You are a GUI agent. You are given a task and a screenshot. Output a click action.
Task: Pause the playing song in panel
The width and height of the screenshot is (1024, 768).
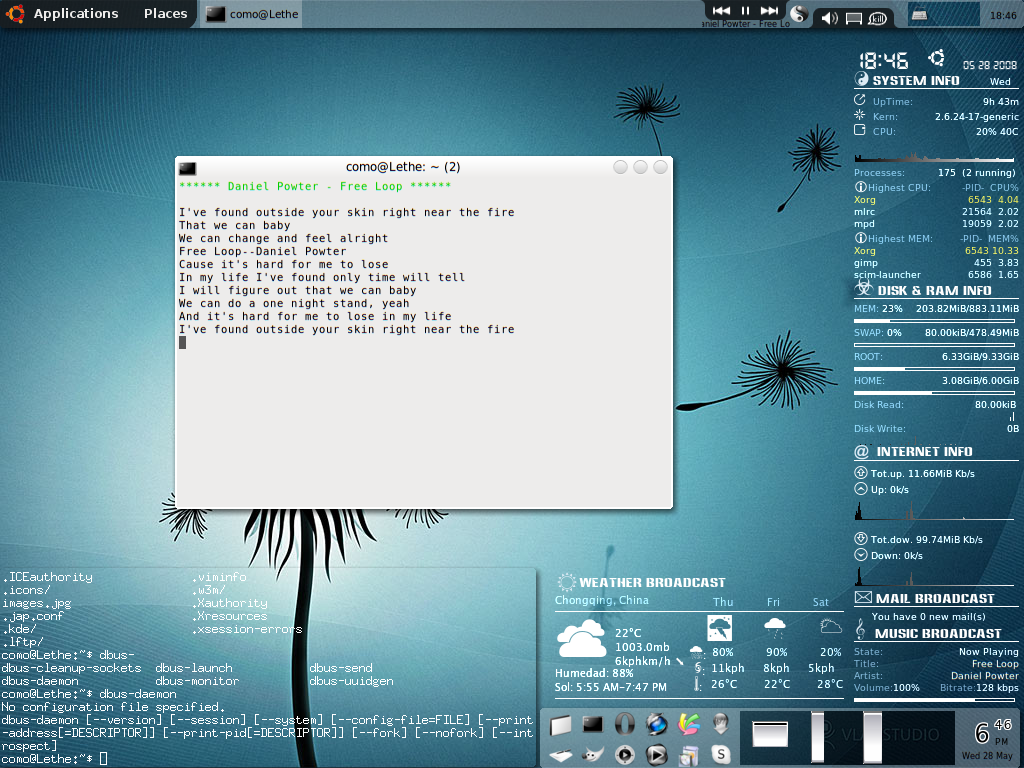coord(745,10)
